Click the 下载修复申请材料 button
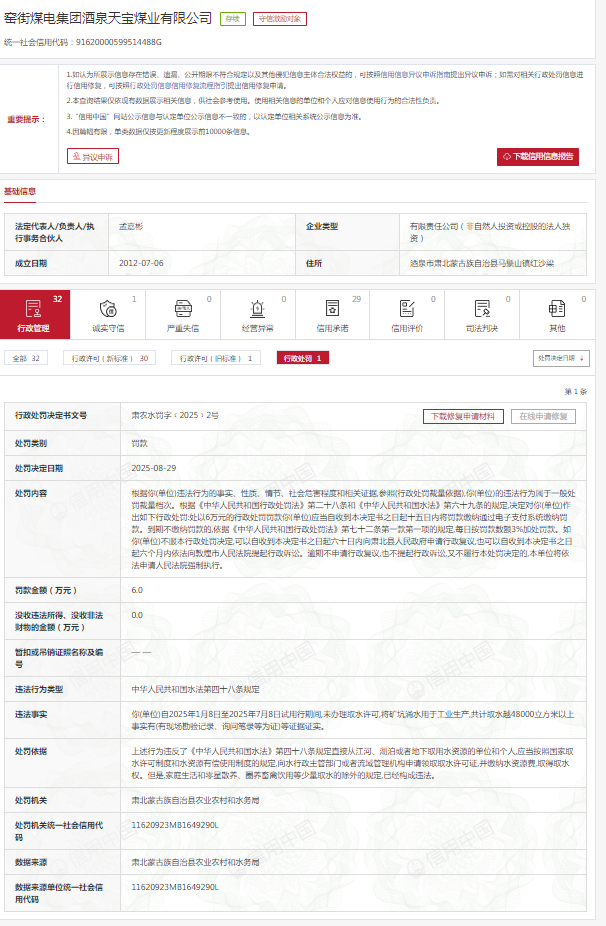The image size is (606, 926). [464, 416]
